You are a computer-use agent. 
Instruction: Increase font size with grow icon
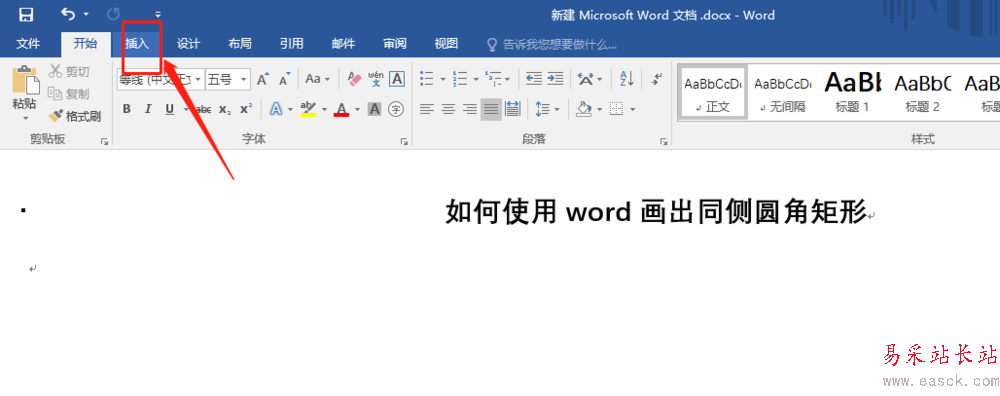point(263,79)
